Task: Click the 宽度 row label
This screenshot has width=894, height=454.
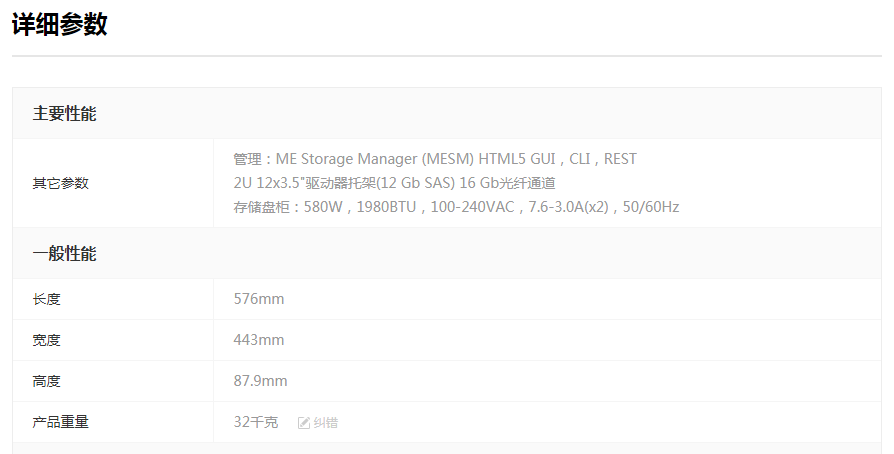Action: [46, 340]
